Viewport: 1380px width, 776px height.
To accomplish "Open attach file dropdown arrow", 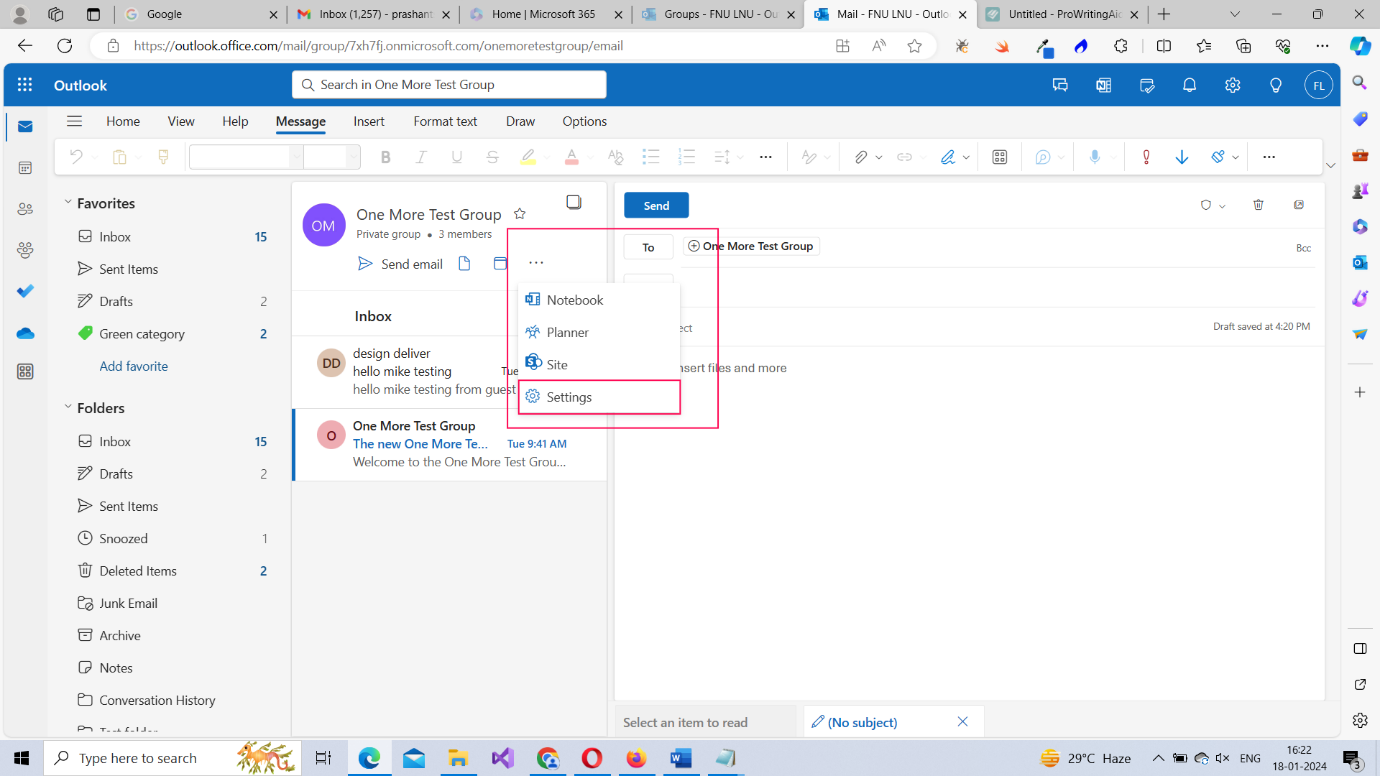I will [x=879, y=157].
